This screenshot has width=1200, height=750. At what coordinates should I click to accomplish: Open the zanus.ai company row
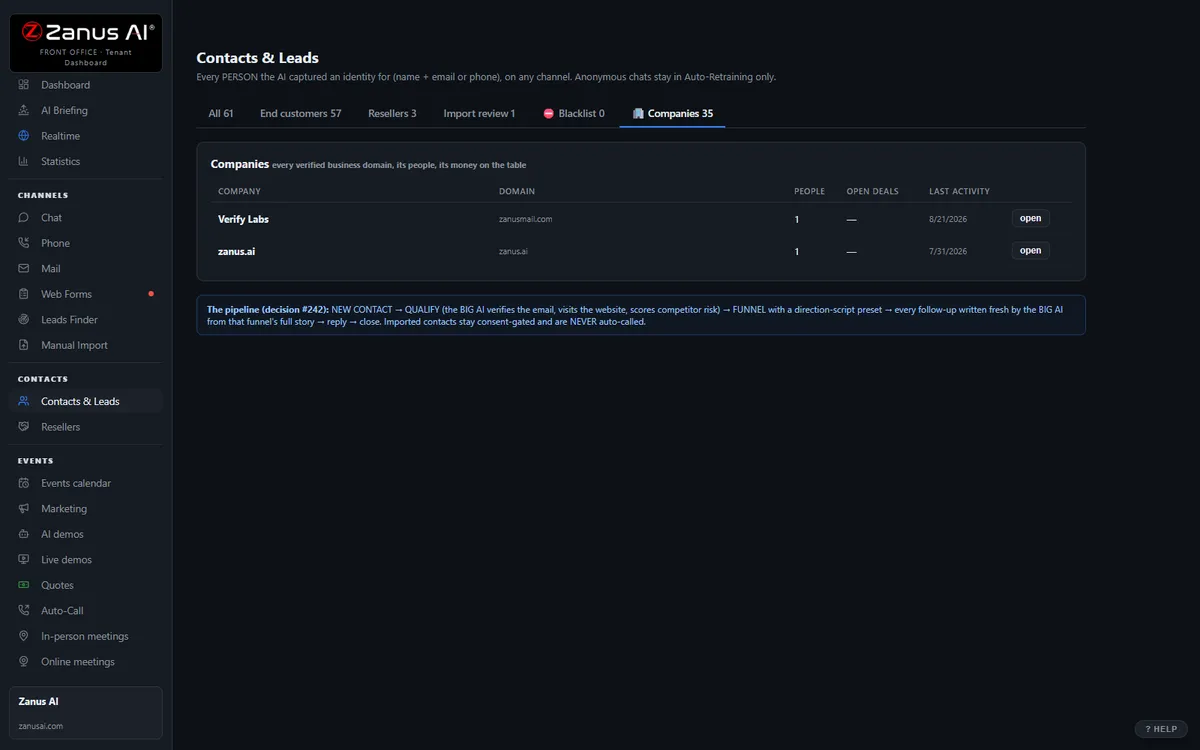(x=1030, y=251)
